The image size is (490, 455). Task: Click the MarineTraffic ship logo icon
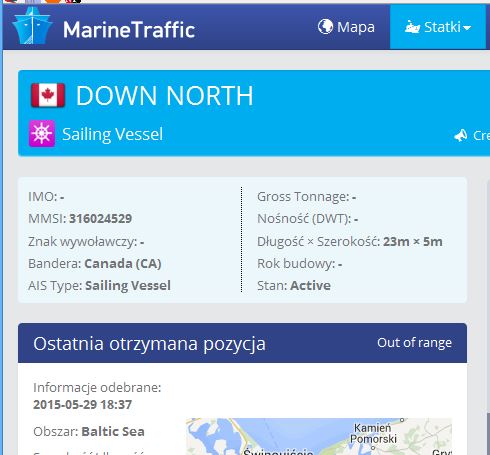coord(32,27)
